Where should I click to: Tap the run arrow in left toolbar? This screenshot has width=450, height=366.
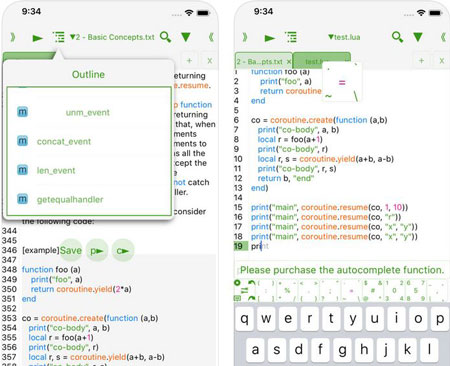pyautogui.click(x=38, y=38)
